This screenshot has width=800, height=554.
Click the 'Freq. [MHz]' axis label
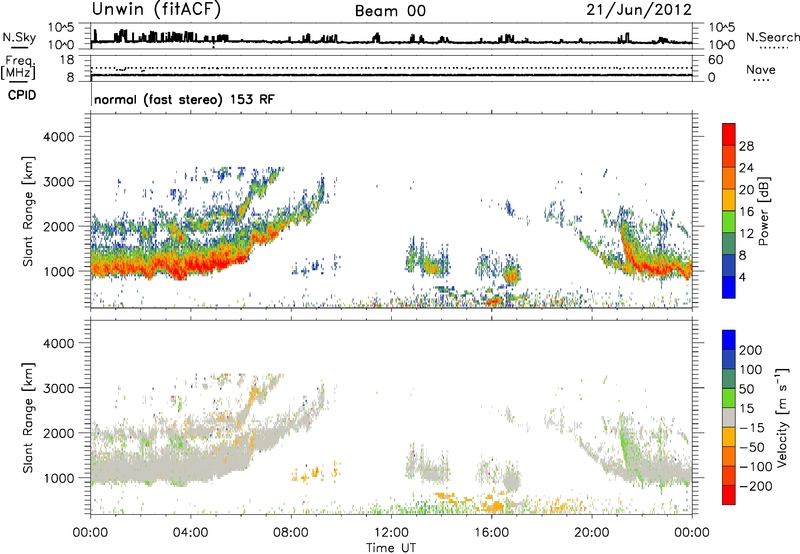point(18,68)
